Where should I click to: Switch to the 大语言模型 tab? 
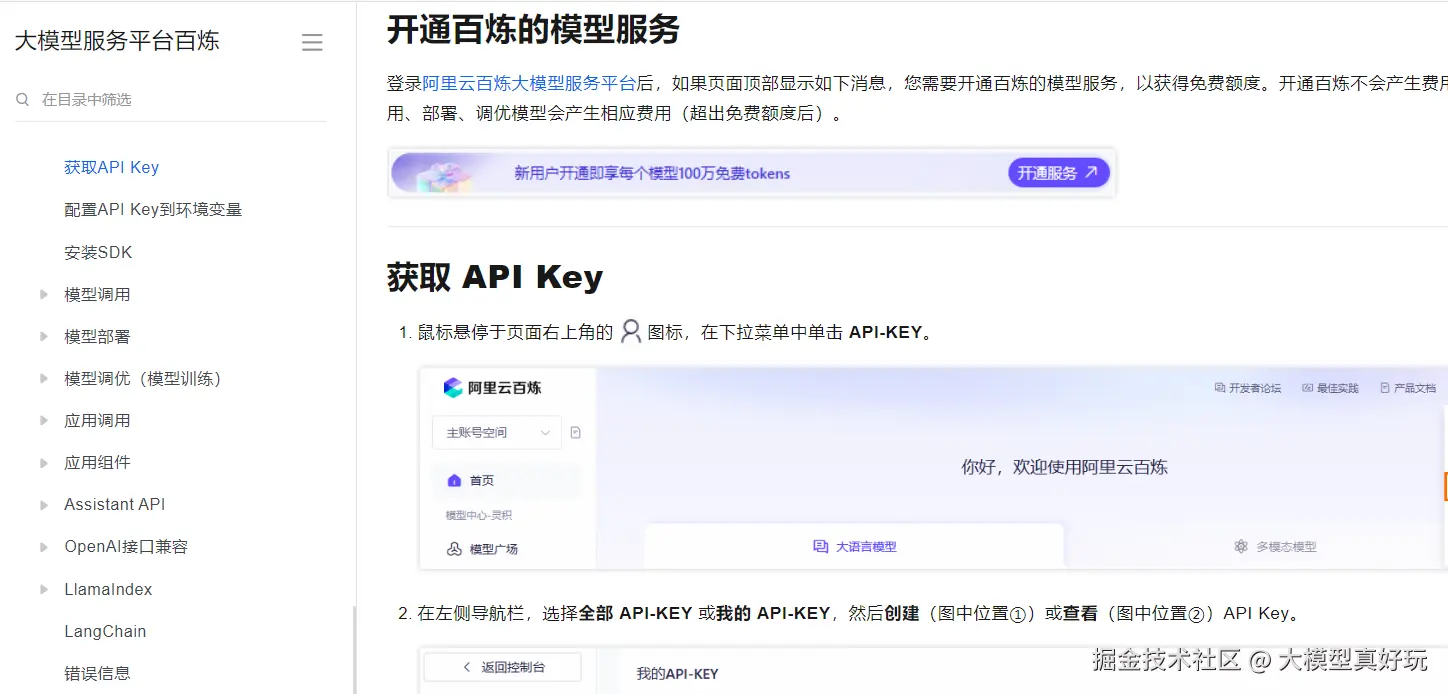point(853,546)
